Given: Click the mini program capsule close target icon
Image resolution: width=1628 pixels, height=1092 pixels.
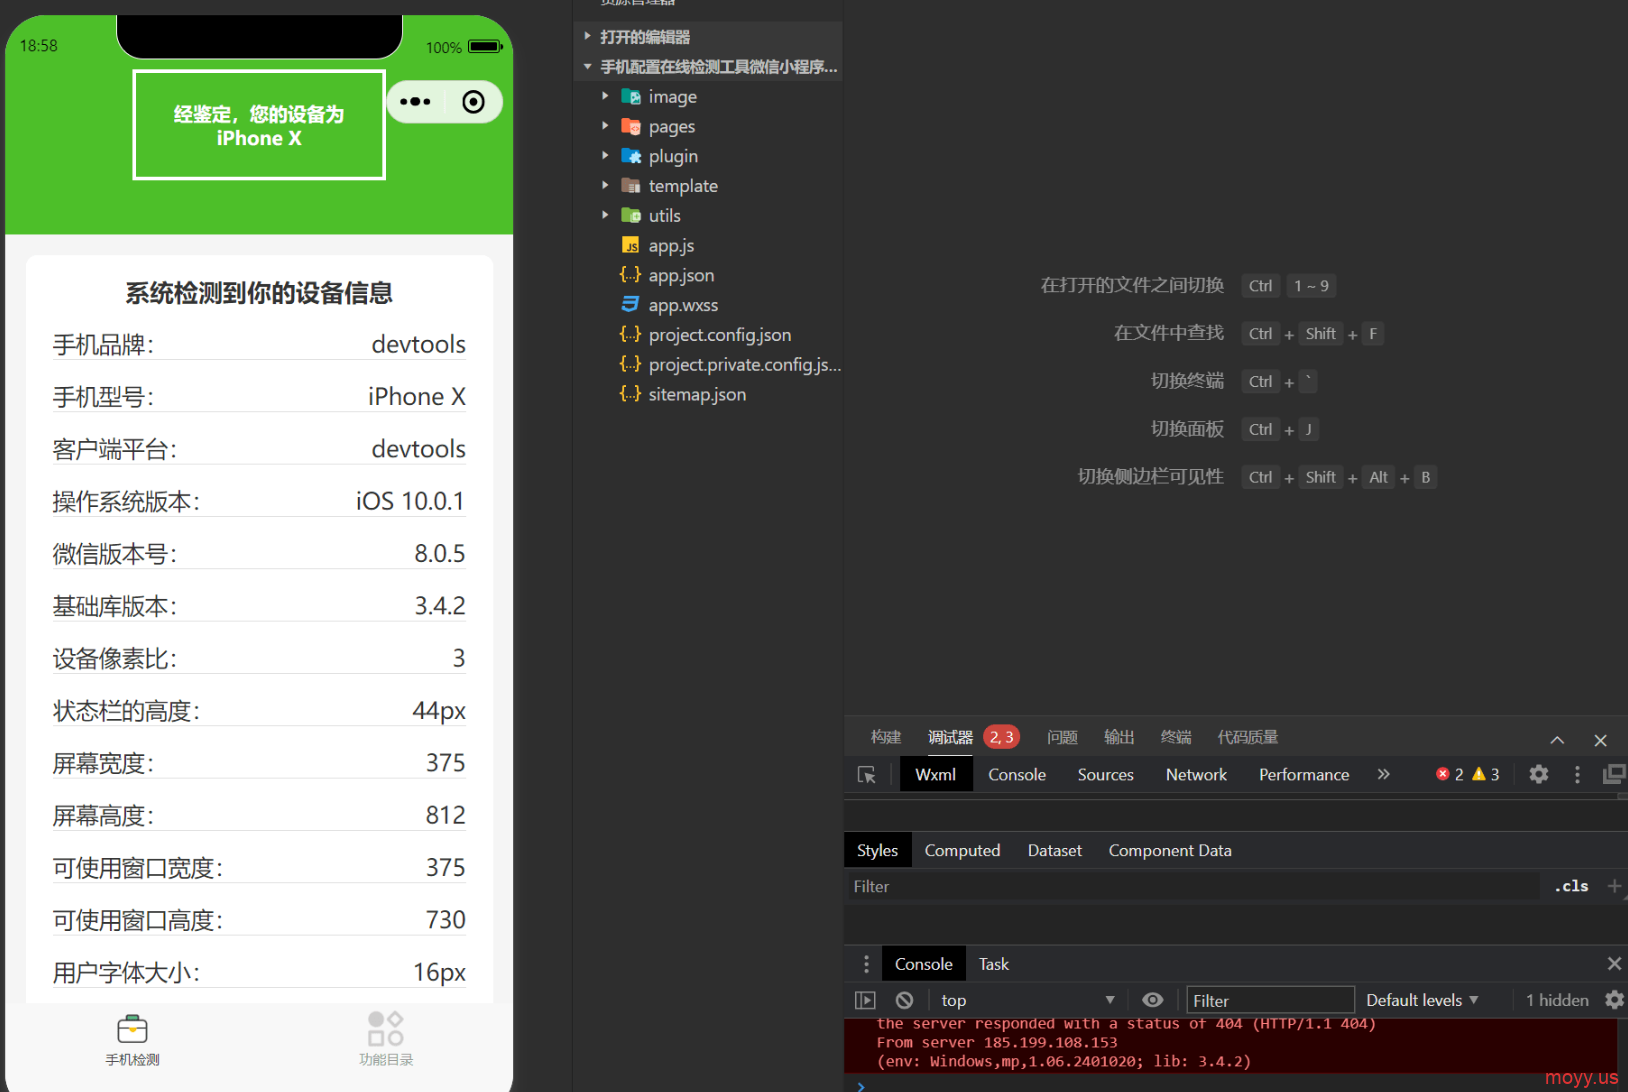Looking at the screenshot, I should 474,102.
